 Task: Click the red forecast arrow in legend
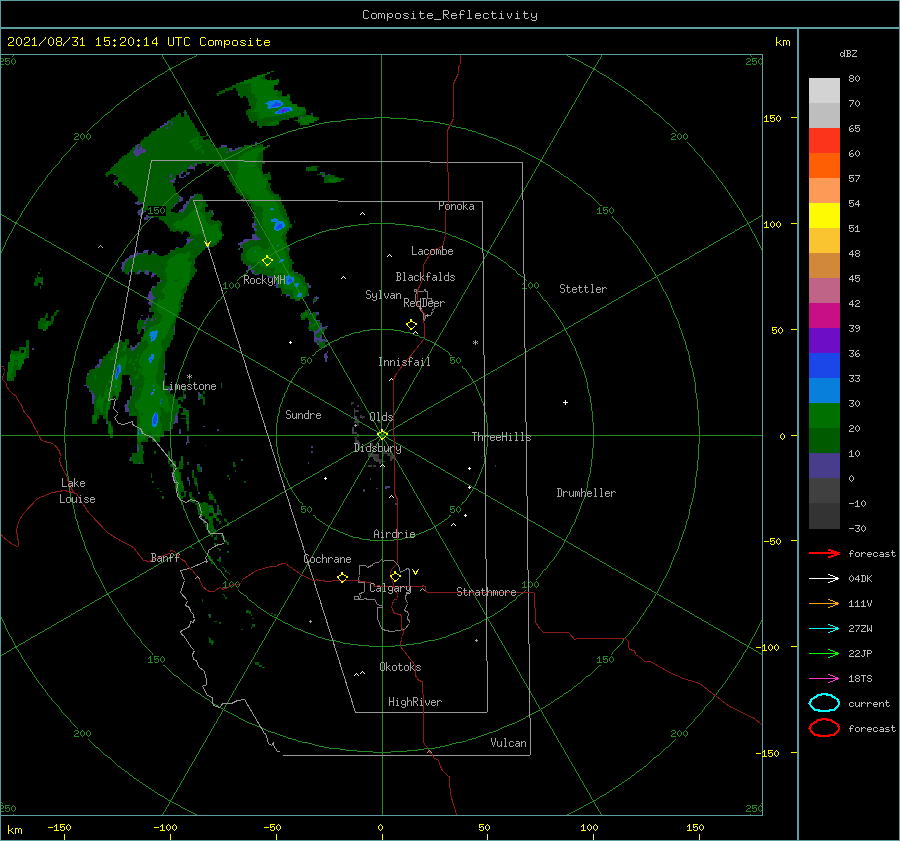(824, 553)
